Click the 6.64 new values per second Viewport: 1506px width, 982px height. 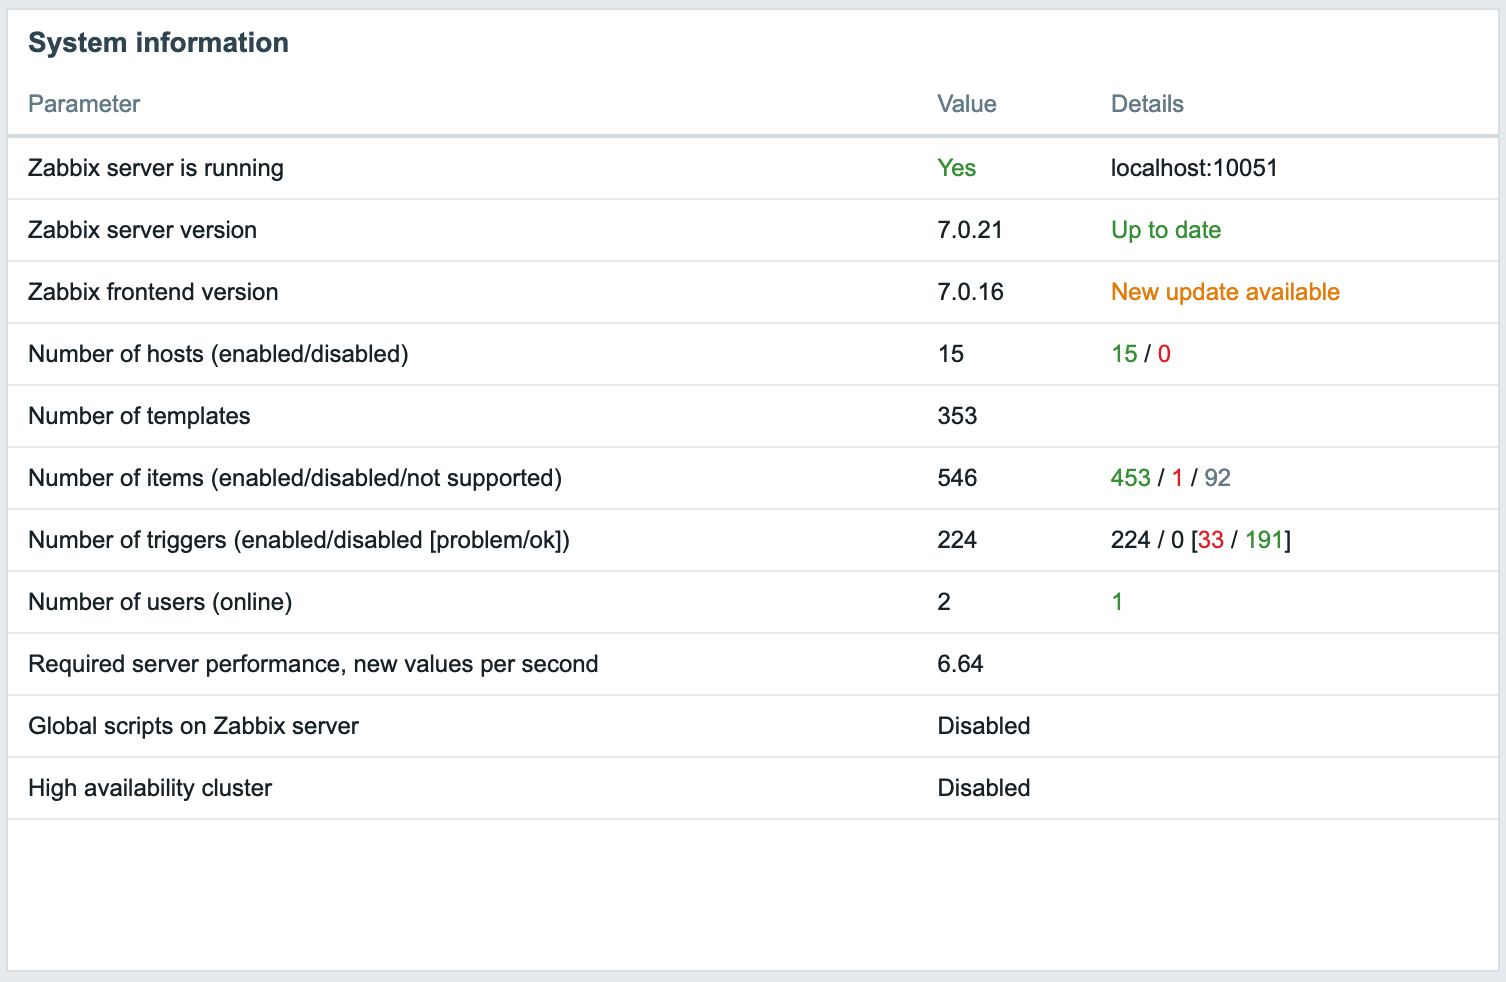(960, 664)
